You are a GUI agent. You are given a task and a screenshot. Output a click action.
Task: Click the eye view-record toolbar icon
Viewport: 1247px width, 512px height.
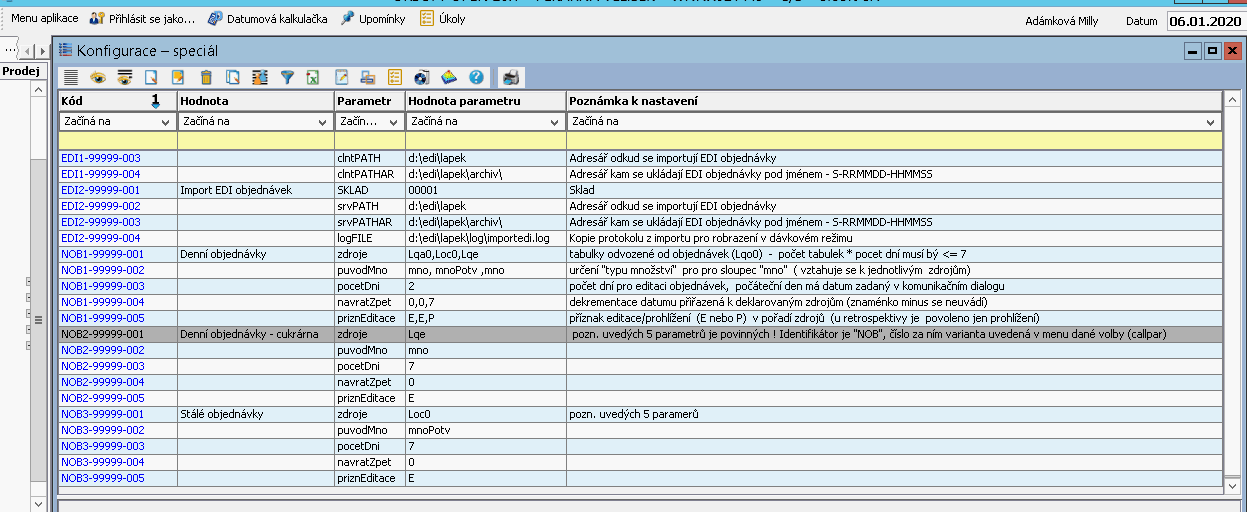[98, 77]
